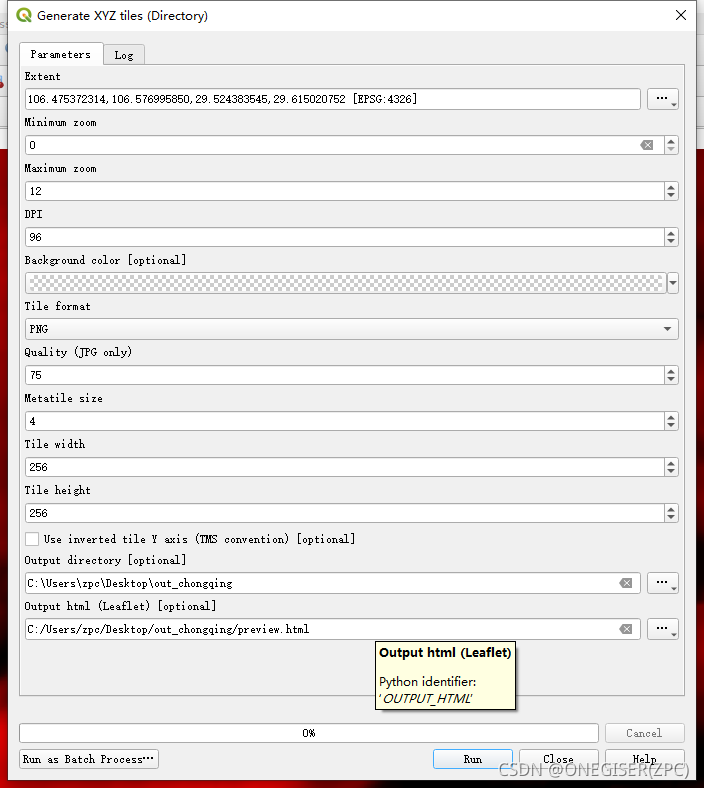Click into the Extent coordinates field

pos(333,99)
